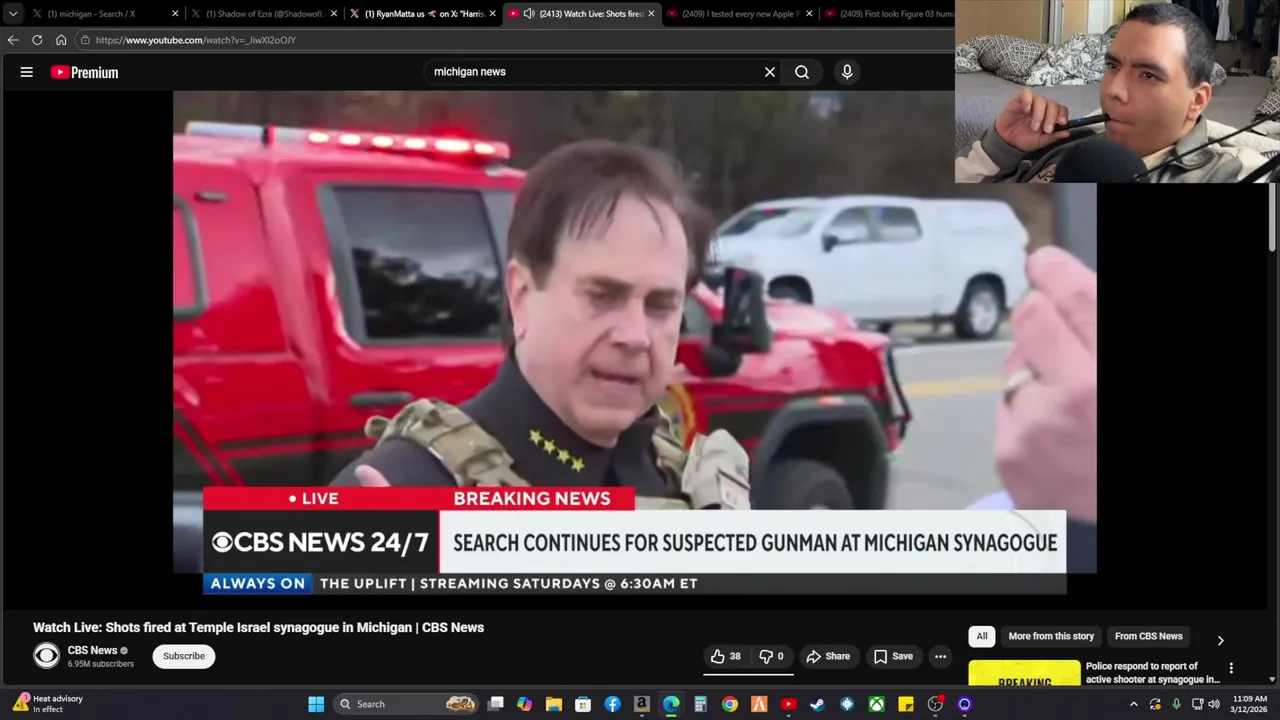Open Task View on the taskbar
The height and width of the screenshot is (720, 1280).
point(496,704)
